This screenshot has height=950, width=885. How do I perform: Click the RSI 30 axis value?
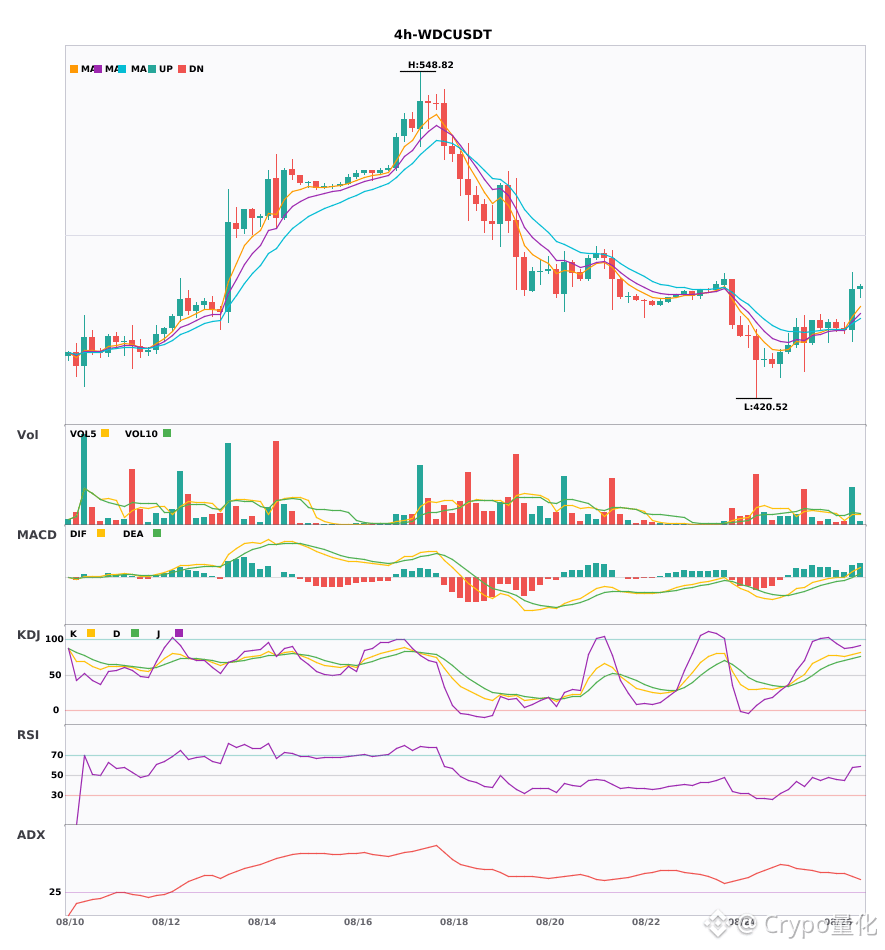coord(57,795)
